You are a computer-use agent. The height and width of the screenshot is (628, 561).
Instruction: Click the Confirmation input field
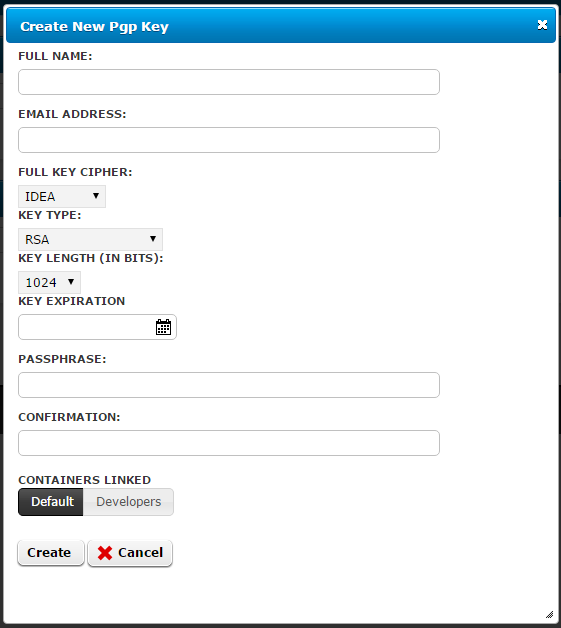pyautogui.click(x=229, y=443)
